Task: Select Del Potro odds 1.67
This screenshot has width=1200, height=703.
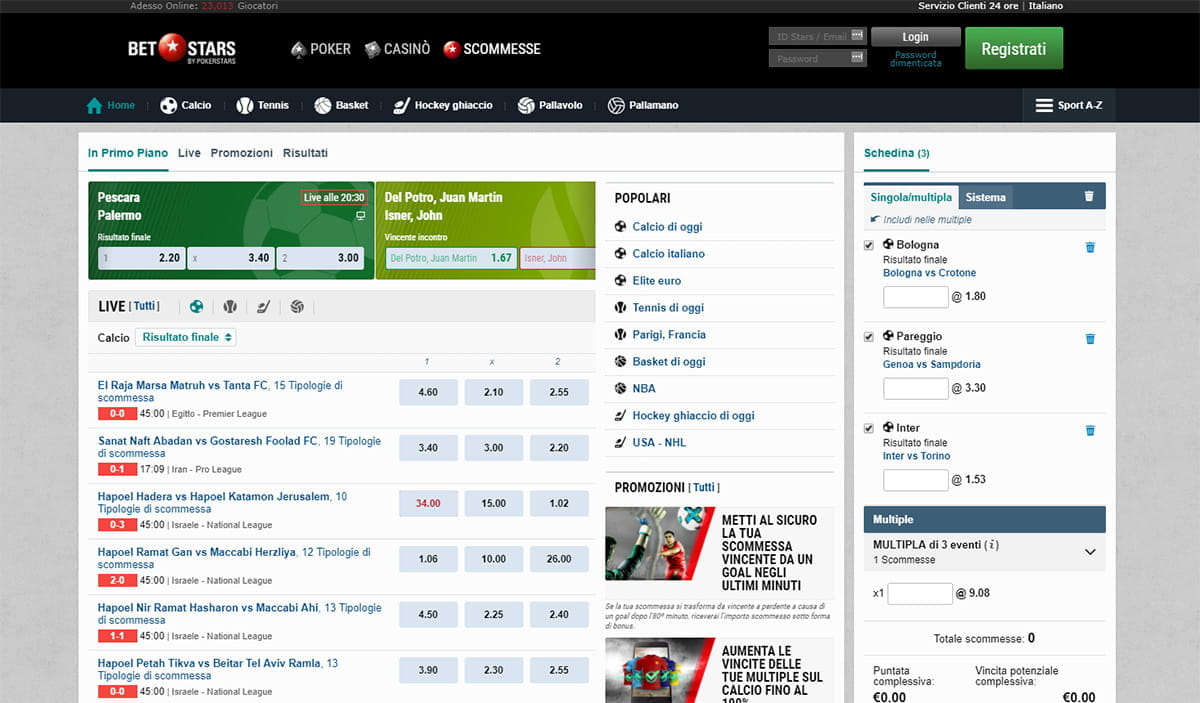Action: pos(450,258)
